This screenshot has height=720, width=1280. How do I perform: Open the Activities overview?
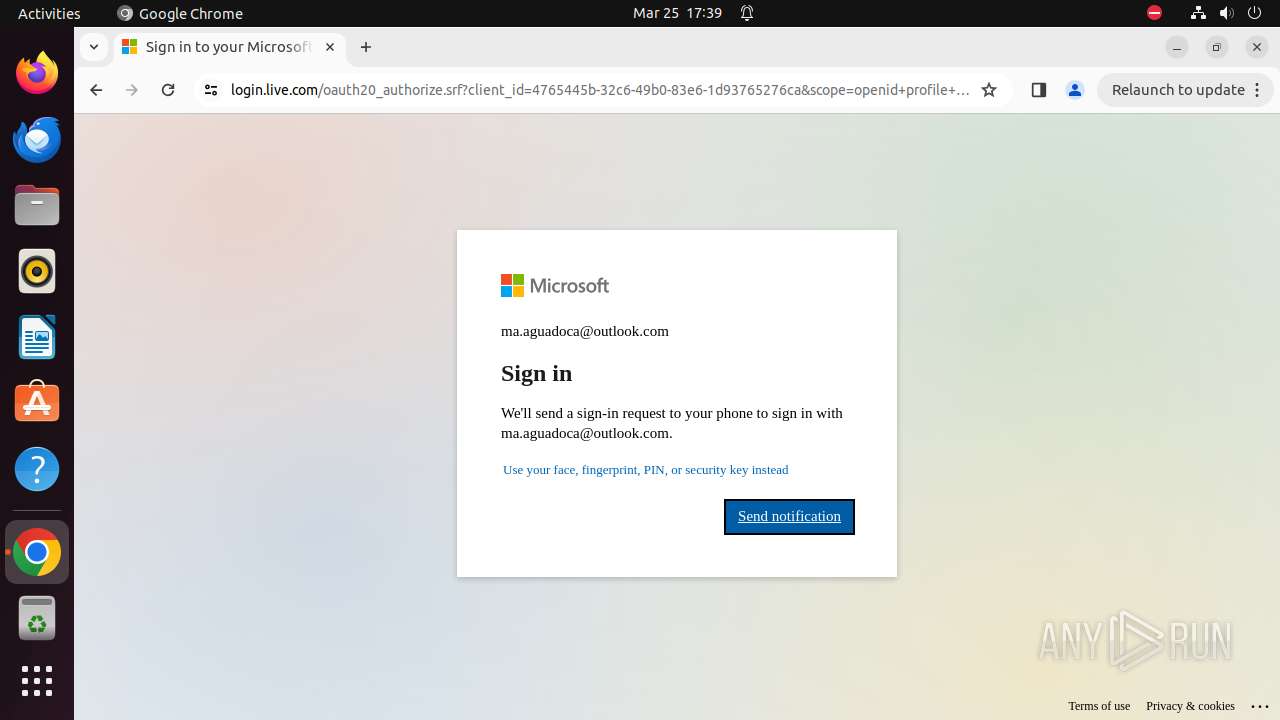[x=49, y=13]
